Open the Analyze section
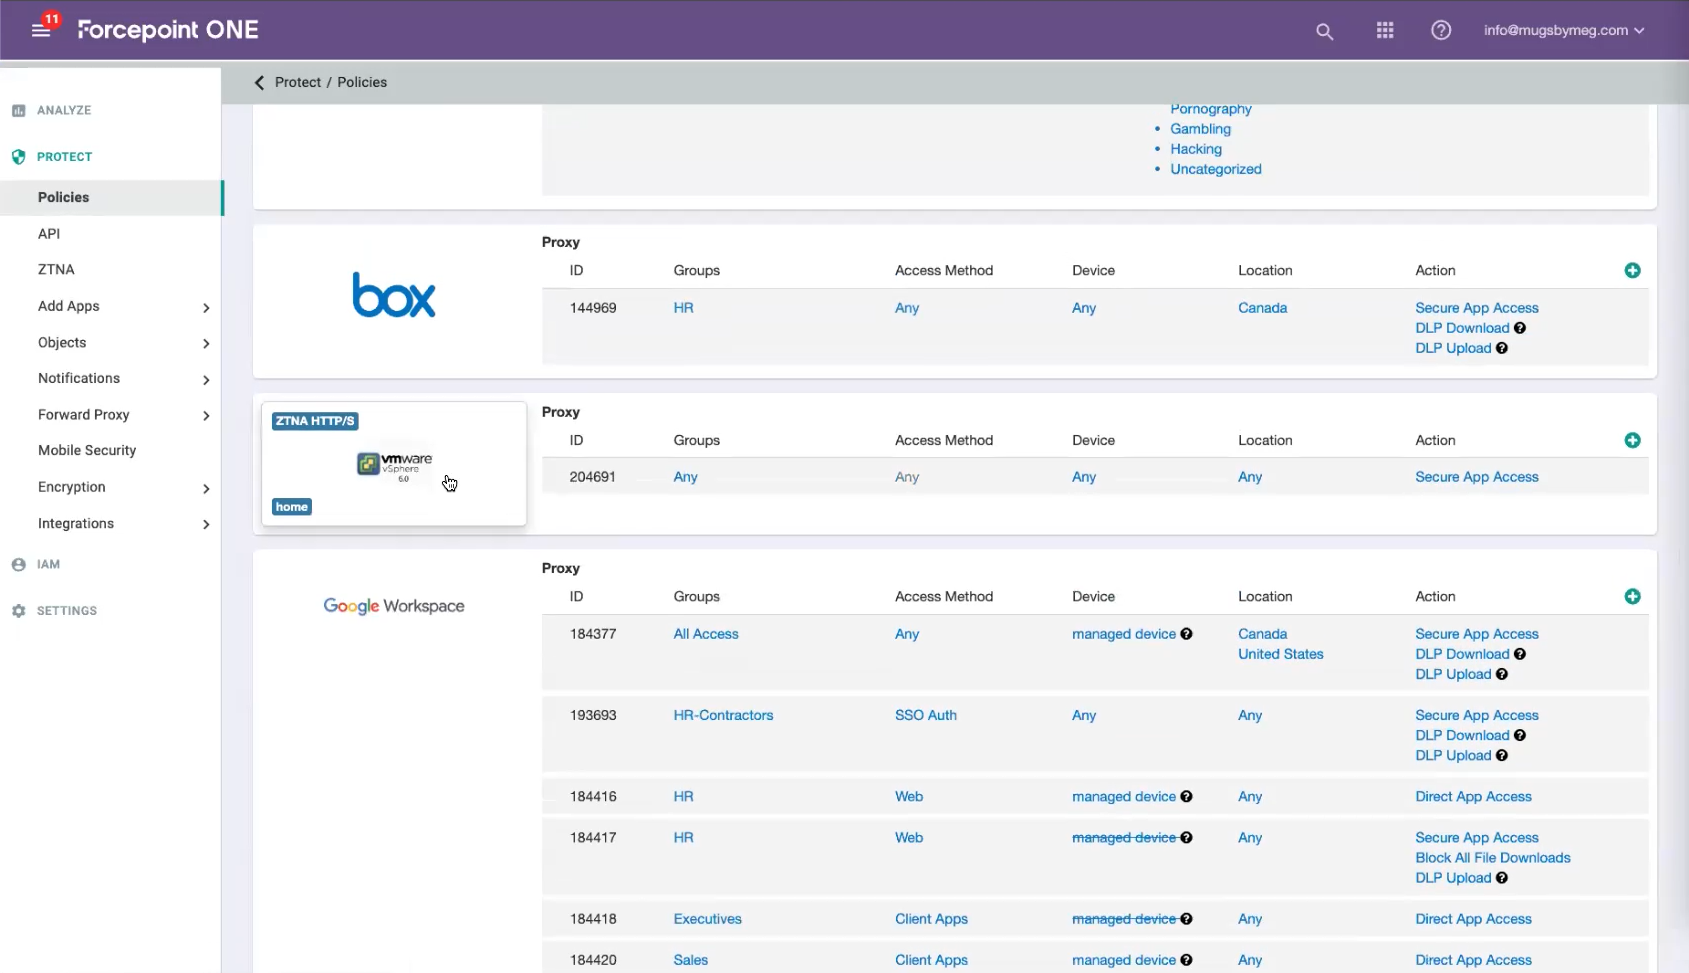 pyautogui.click(x=64, y=111)
